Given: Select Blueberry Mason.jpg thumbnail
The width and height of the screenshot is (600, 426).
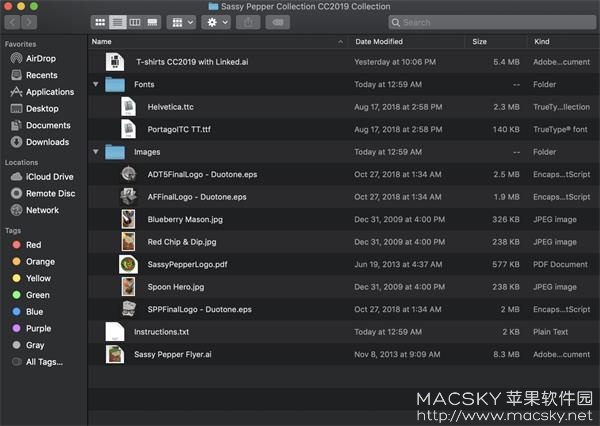Looking at the screenshot, I should (x=128, y=219).
